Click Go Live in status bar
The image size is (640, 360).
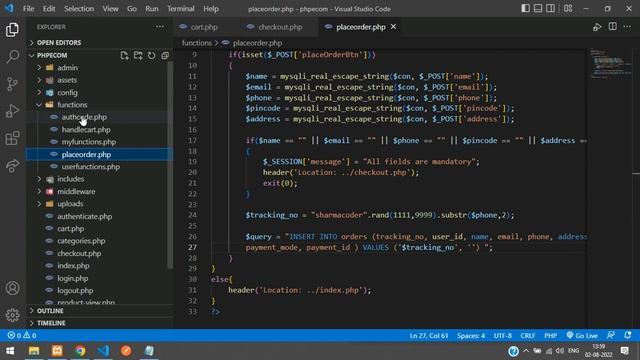582,336
